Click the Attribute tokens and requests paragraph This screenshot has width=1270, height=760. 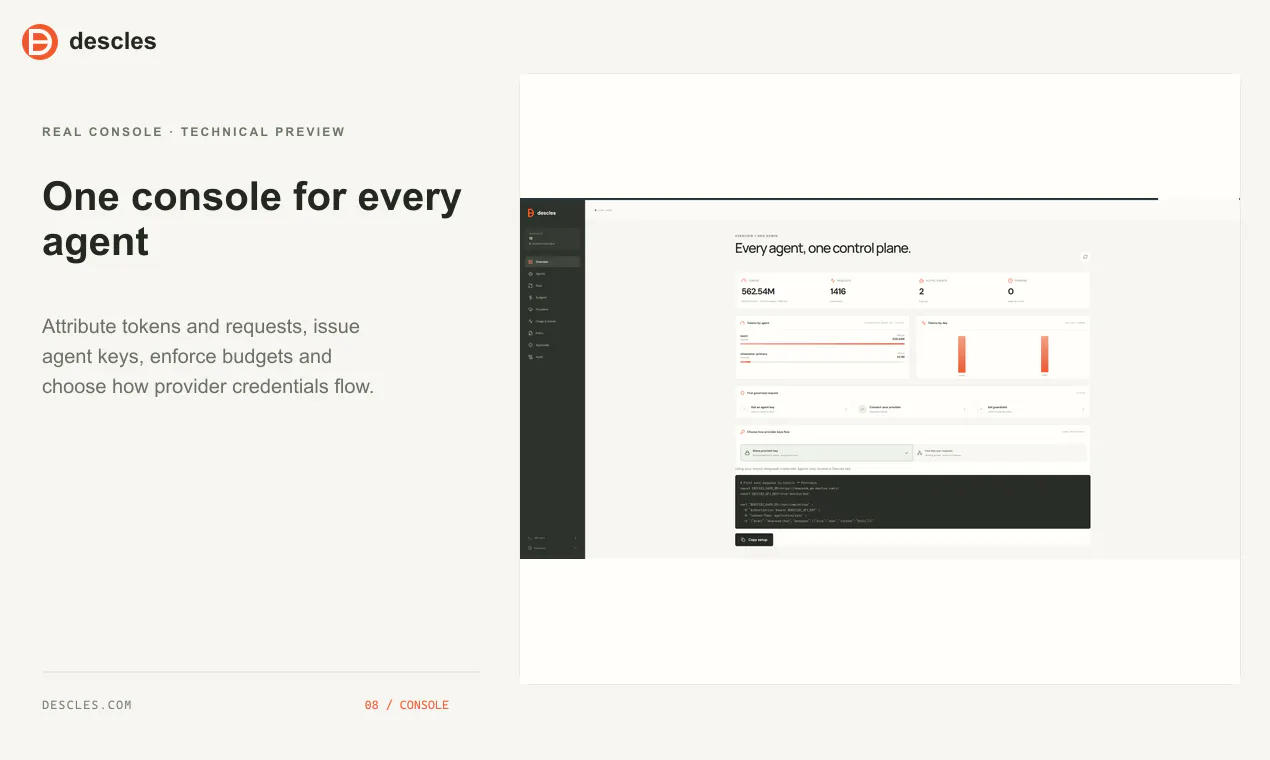point(208,356)
